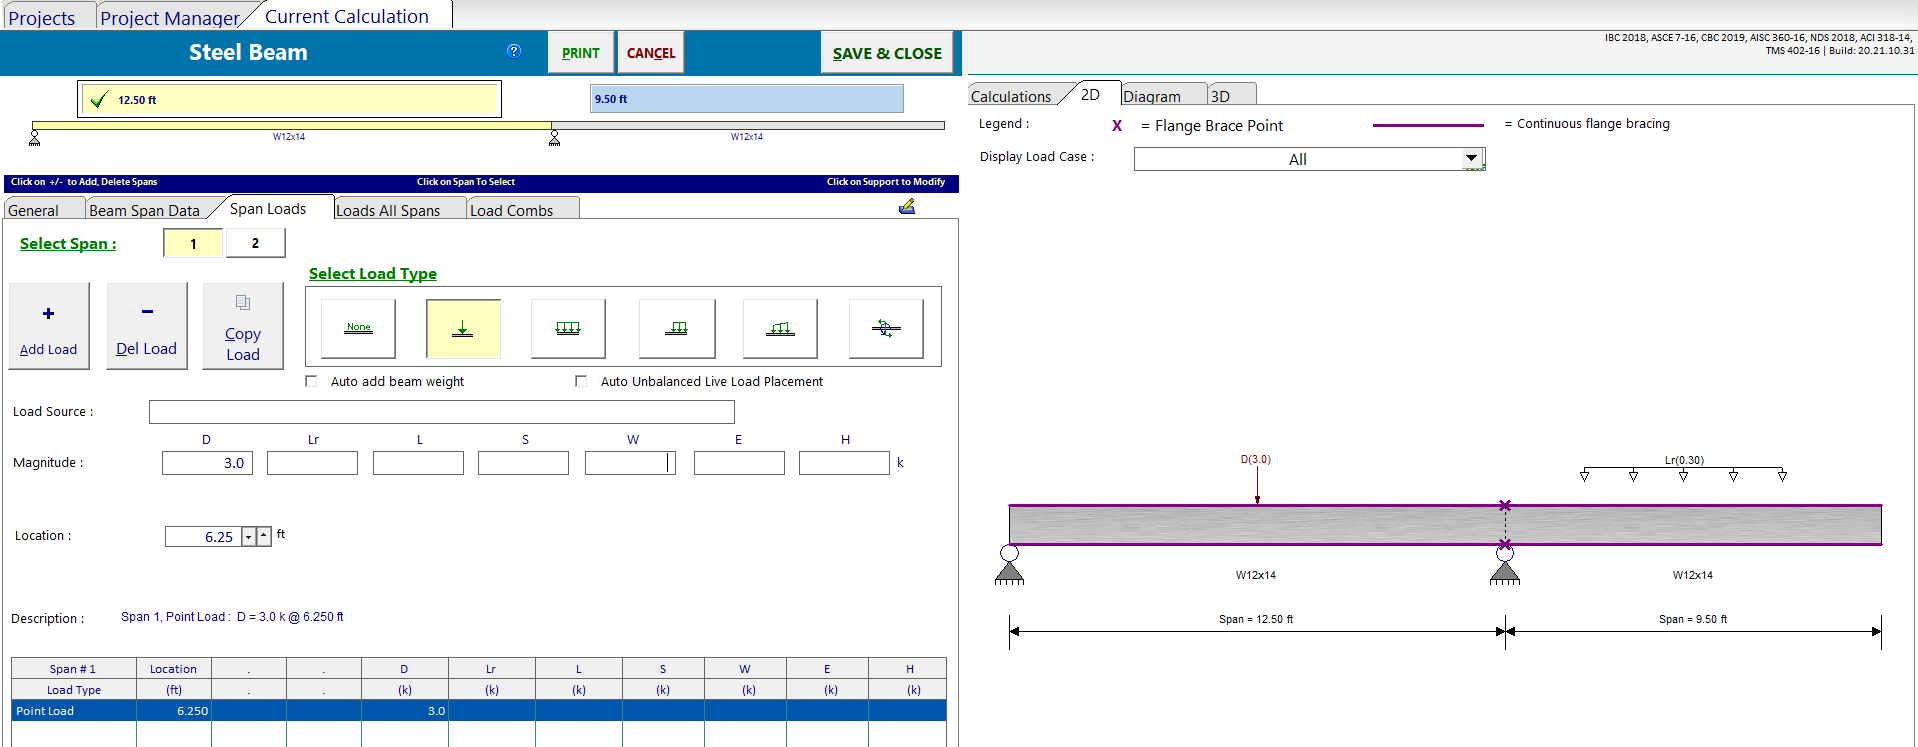The width and height of the screenshot is (1918, 747).
Task: Select the blue 9.50 ft span bar
Action: (x=747, y=99)
